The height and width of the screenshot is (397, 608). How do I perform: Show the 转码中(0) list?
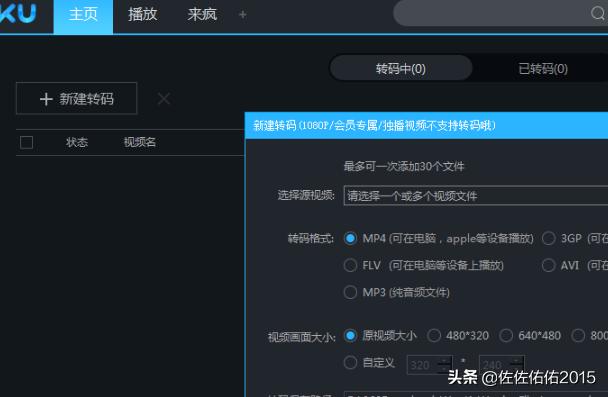pyautogui.click(x=401, y=69)
